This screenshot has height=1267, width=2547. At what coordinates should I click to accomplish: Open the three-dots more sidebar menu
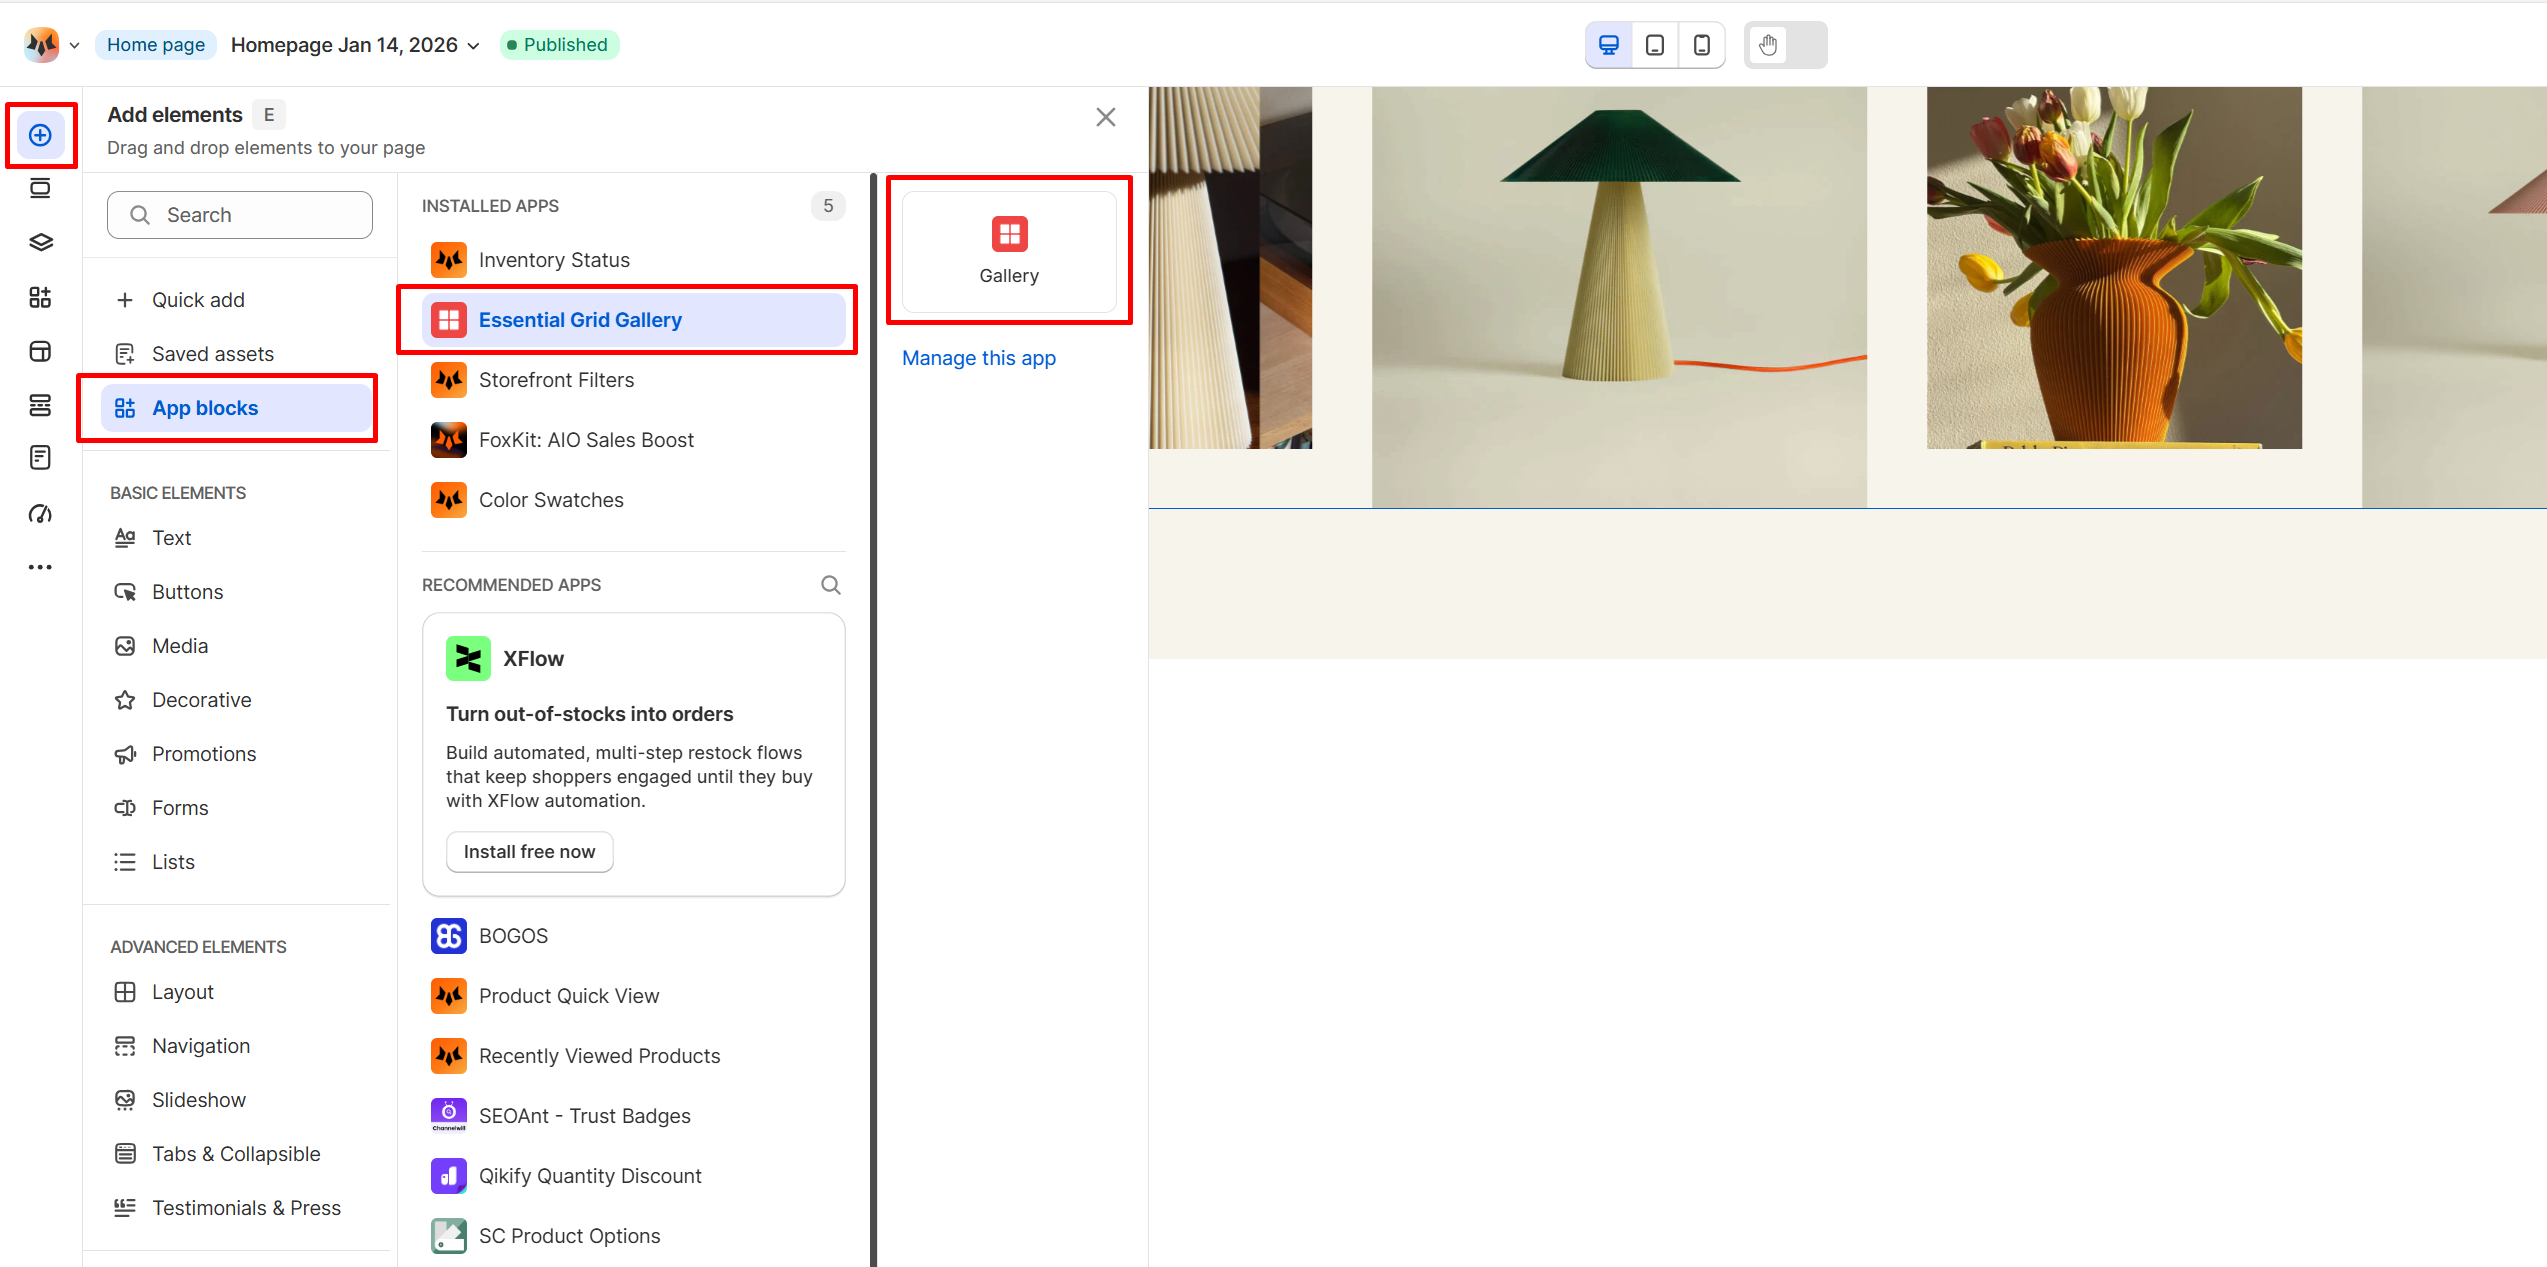pos(40,567)
